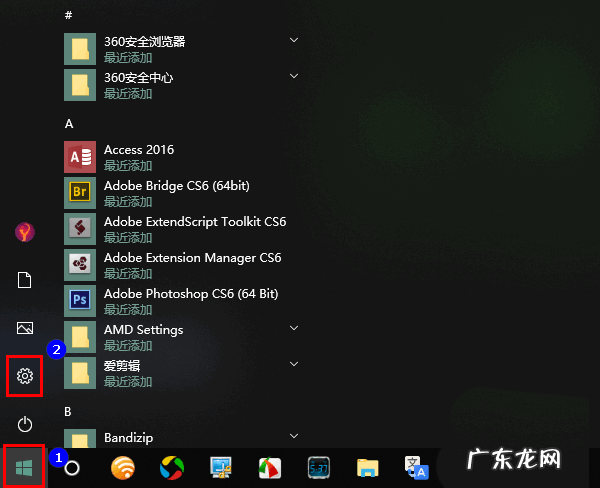This screenshot has height=488, width=600.
Task: Expand the Bandizip folder chevron
Action: pos(294,436)
